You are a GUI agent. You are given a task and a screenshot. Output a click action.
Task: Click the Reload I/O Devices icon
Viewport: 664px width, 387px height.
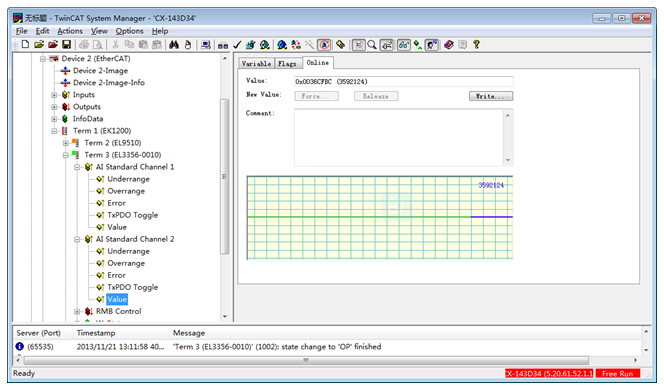click(x=296, y=44)
